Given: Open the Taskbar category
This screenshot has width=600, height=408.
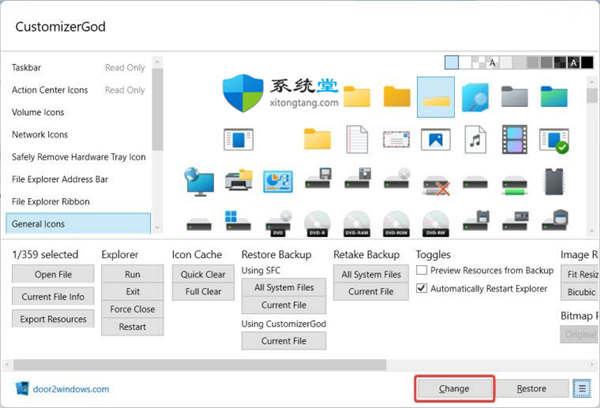Looking at the screenshot, I should 78,68.
